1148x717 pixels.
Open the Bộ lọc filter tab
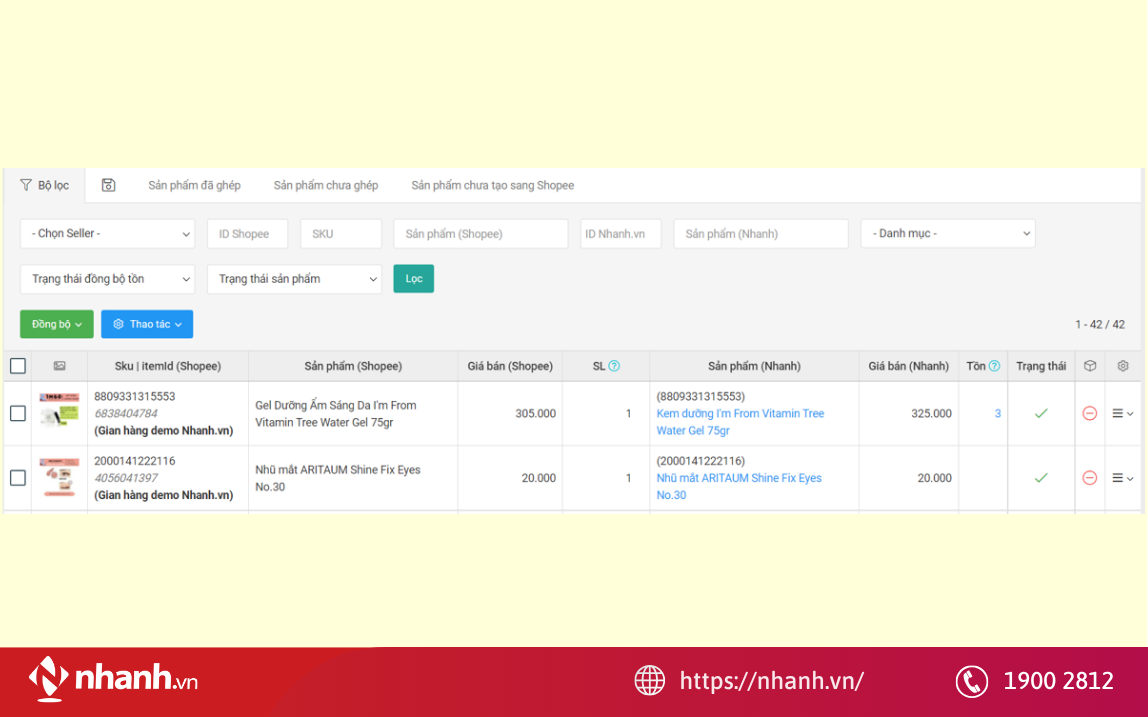tap(45, 185)
